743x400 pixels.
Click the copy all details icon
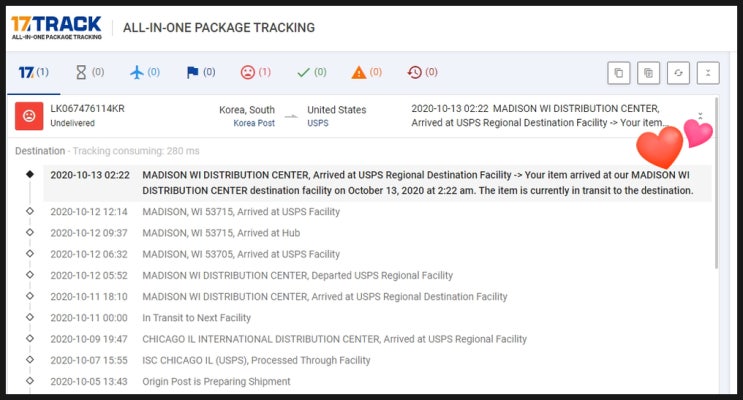649,73
